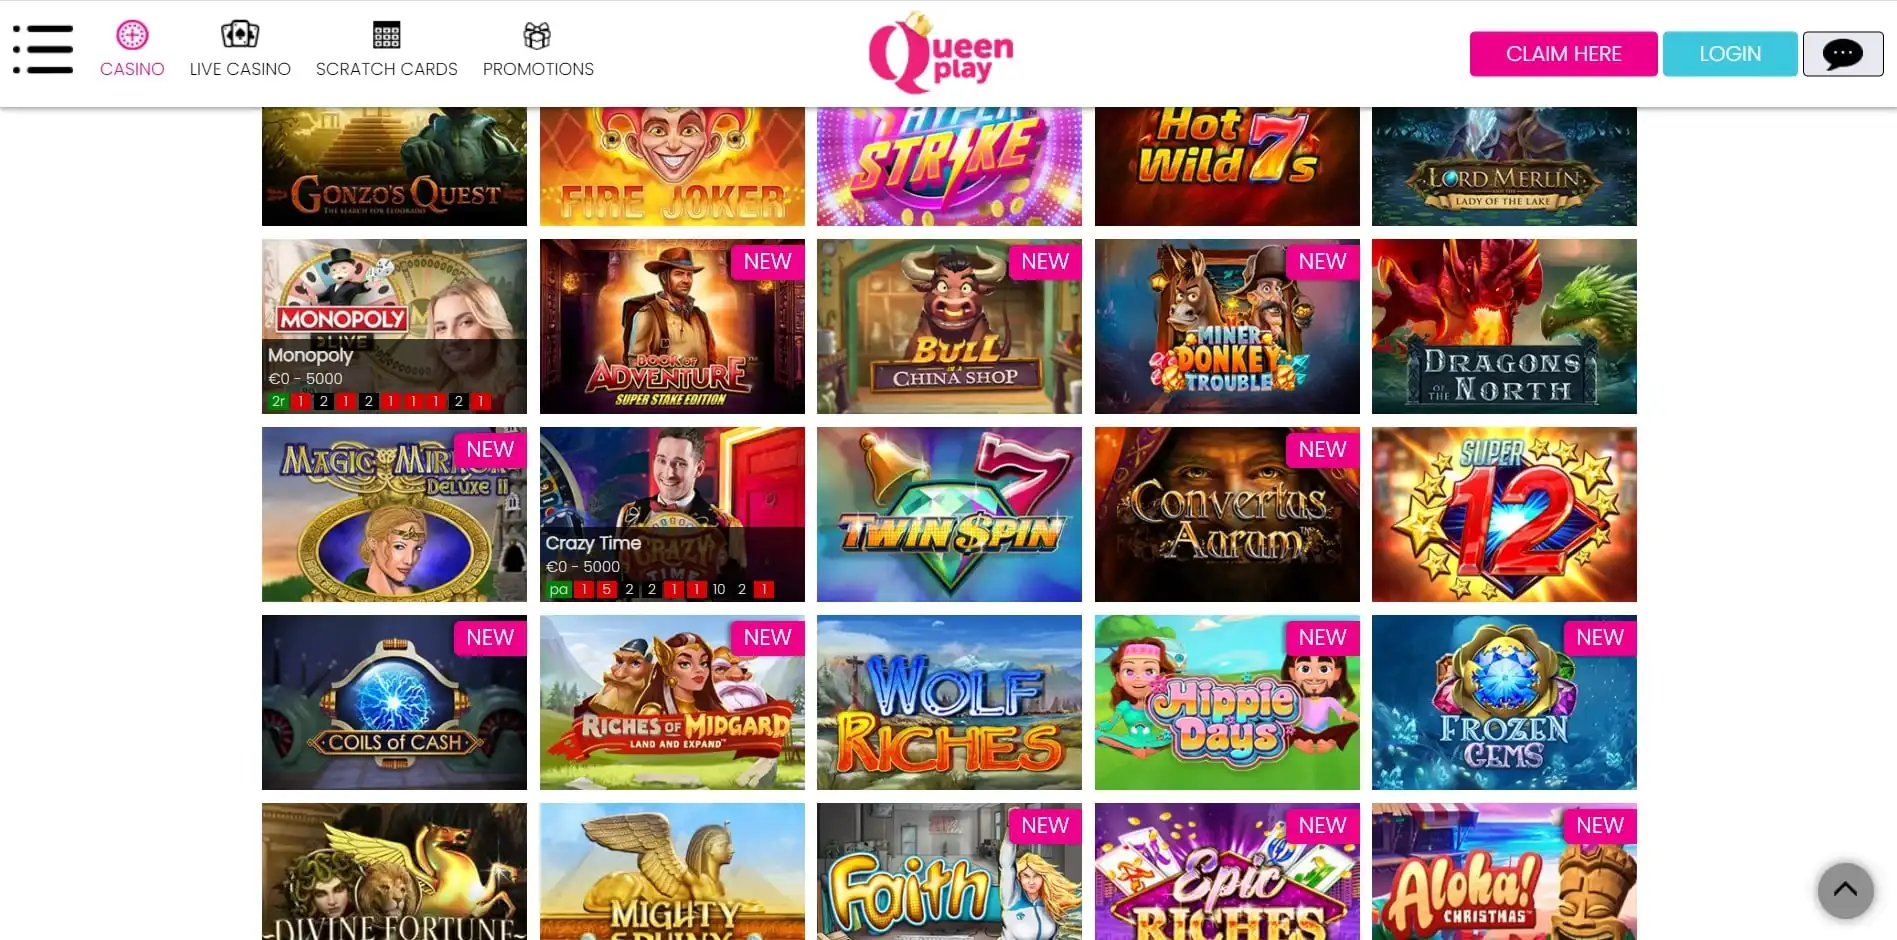Go to the LIVE CASINO section
Image resolution: width=1897 pixels, height=940 pixels.
click(240, 69)
